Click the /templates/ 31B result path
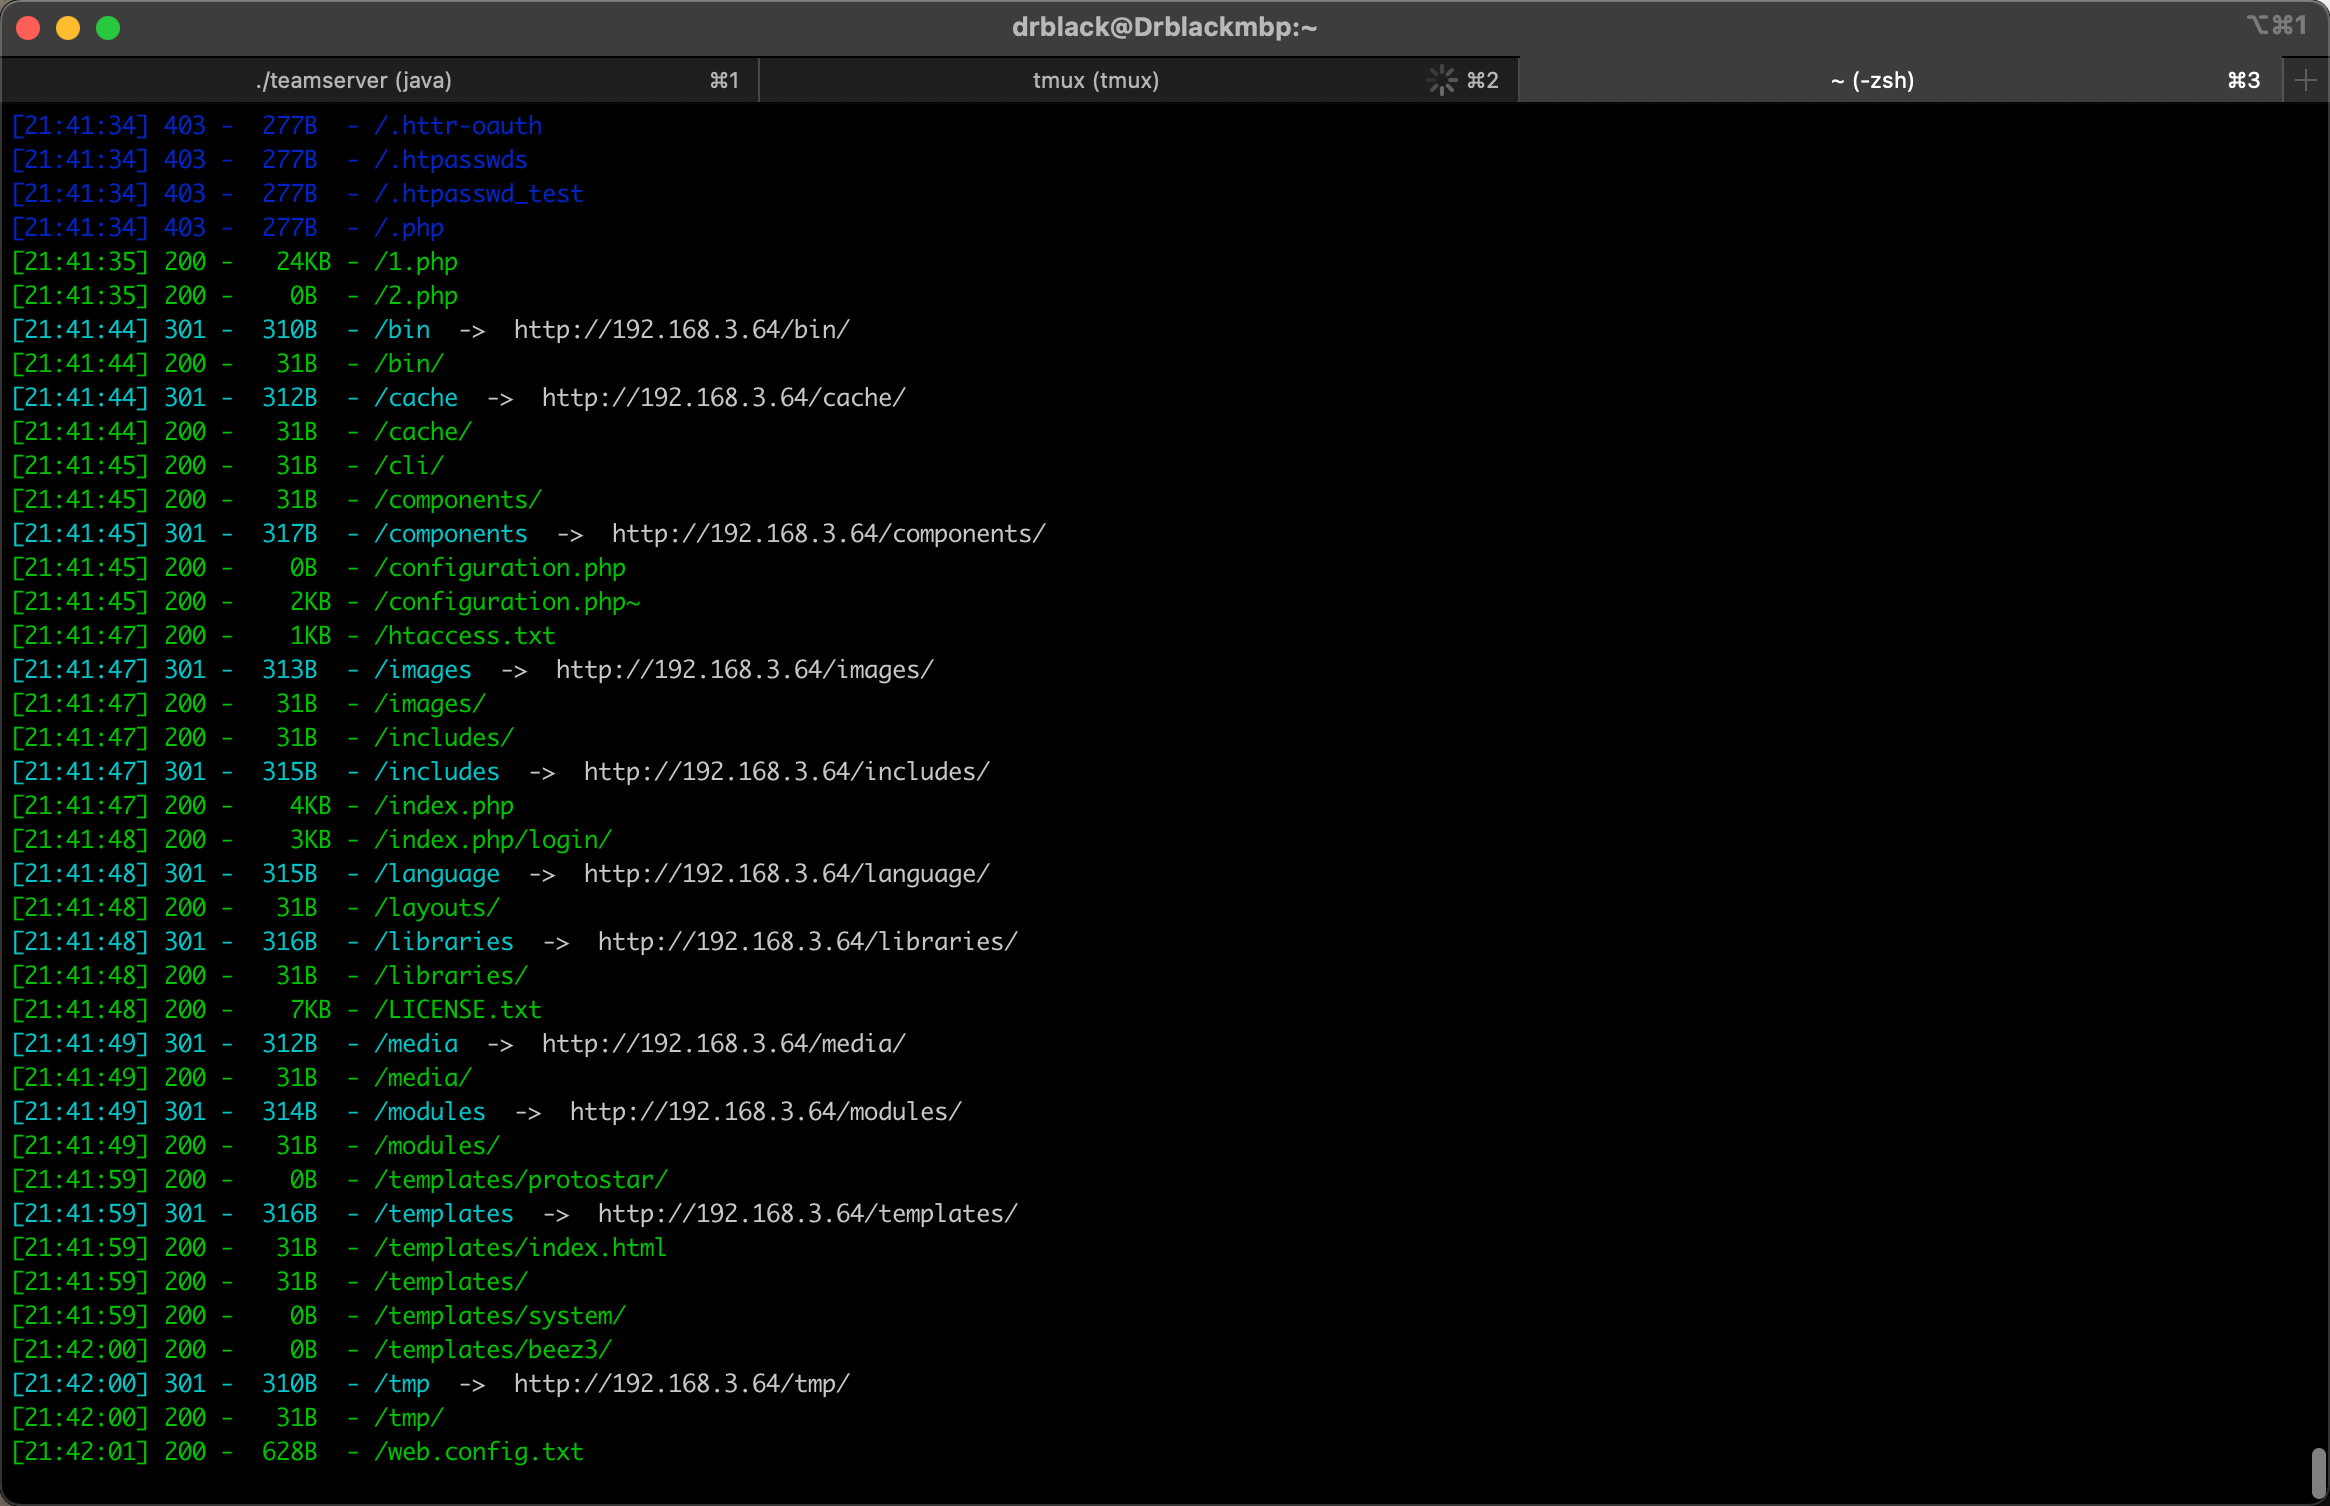The width and height of the screenshot is (2330, 1506). [x=451, y=1282]
